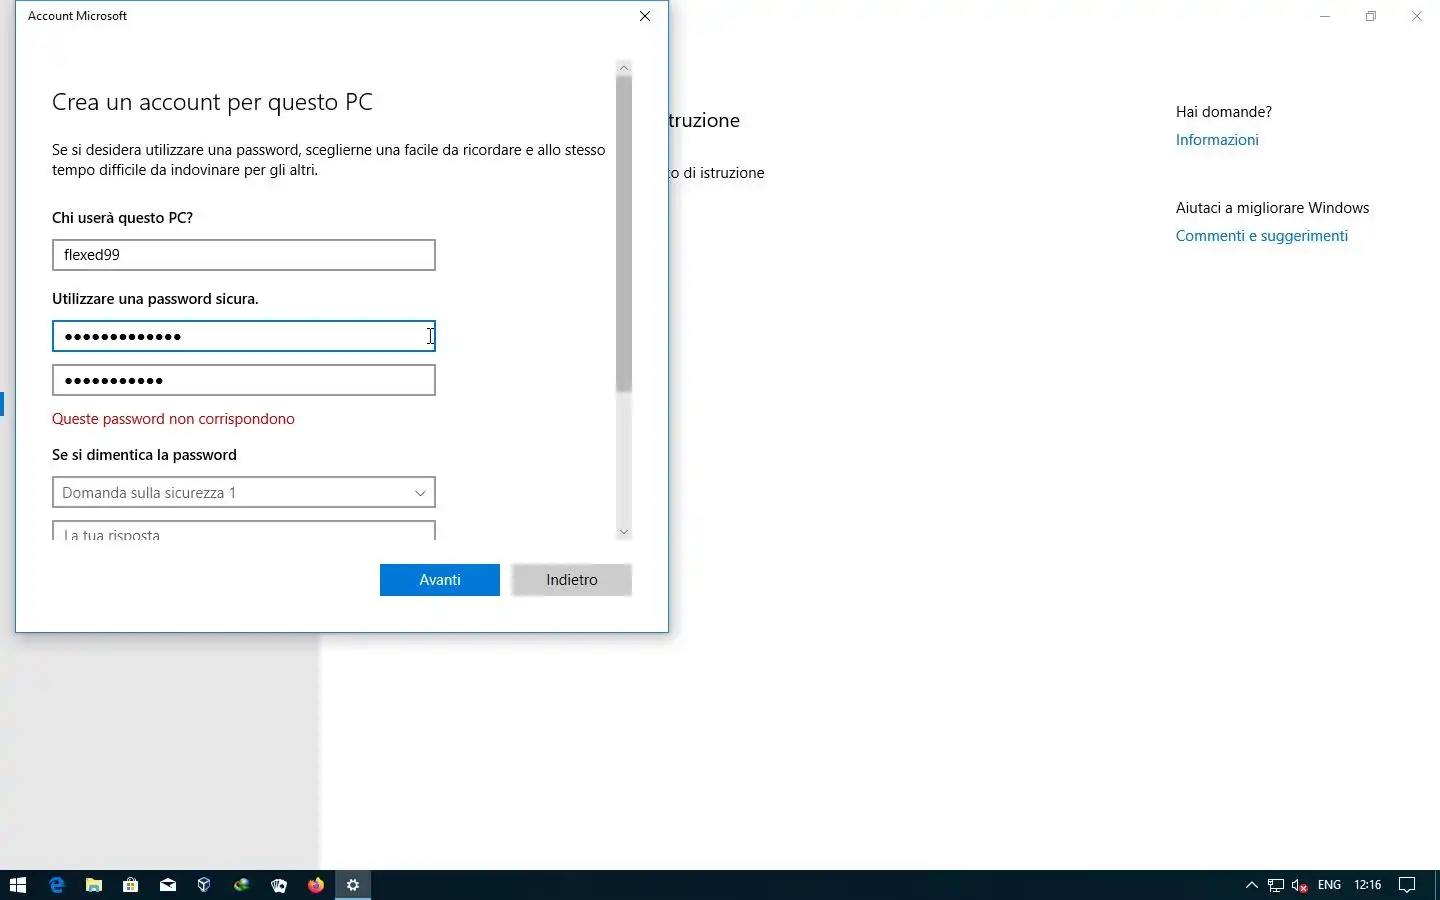Image resolution: width=1440 pixels, height=900 pixels.
Task: Click the flexed99 username field
Action: (244, 255)
